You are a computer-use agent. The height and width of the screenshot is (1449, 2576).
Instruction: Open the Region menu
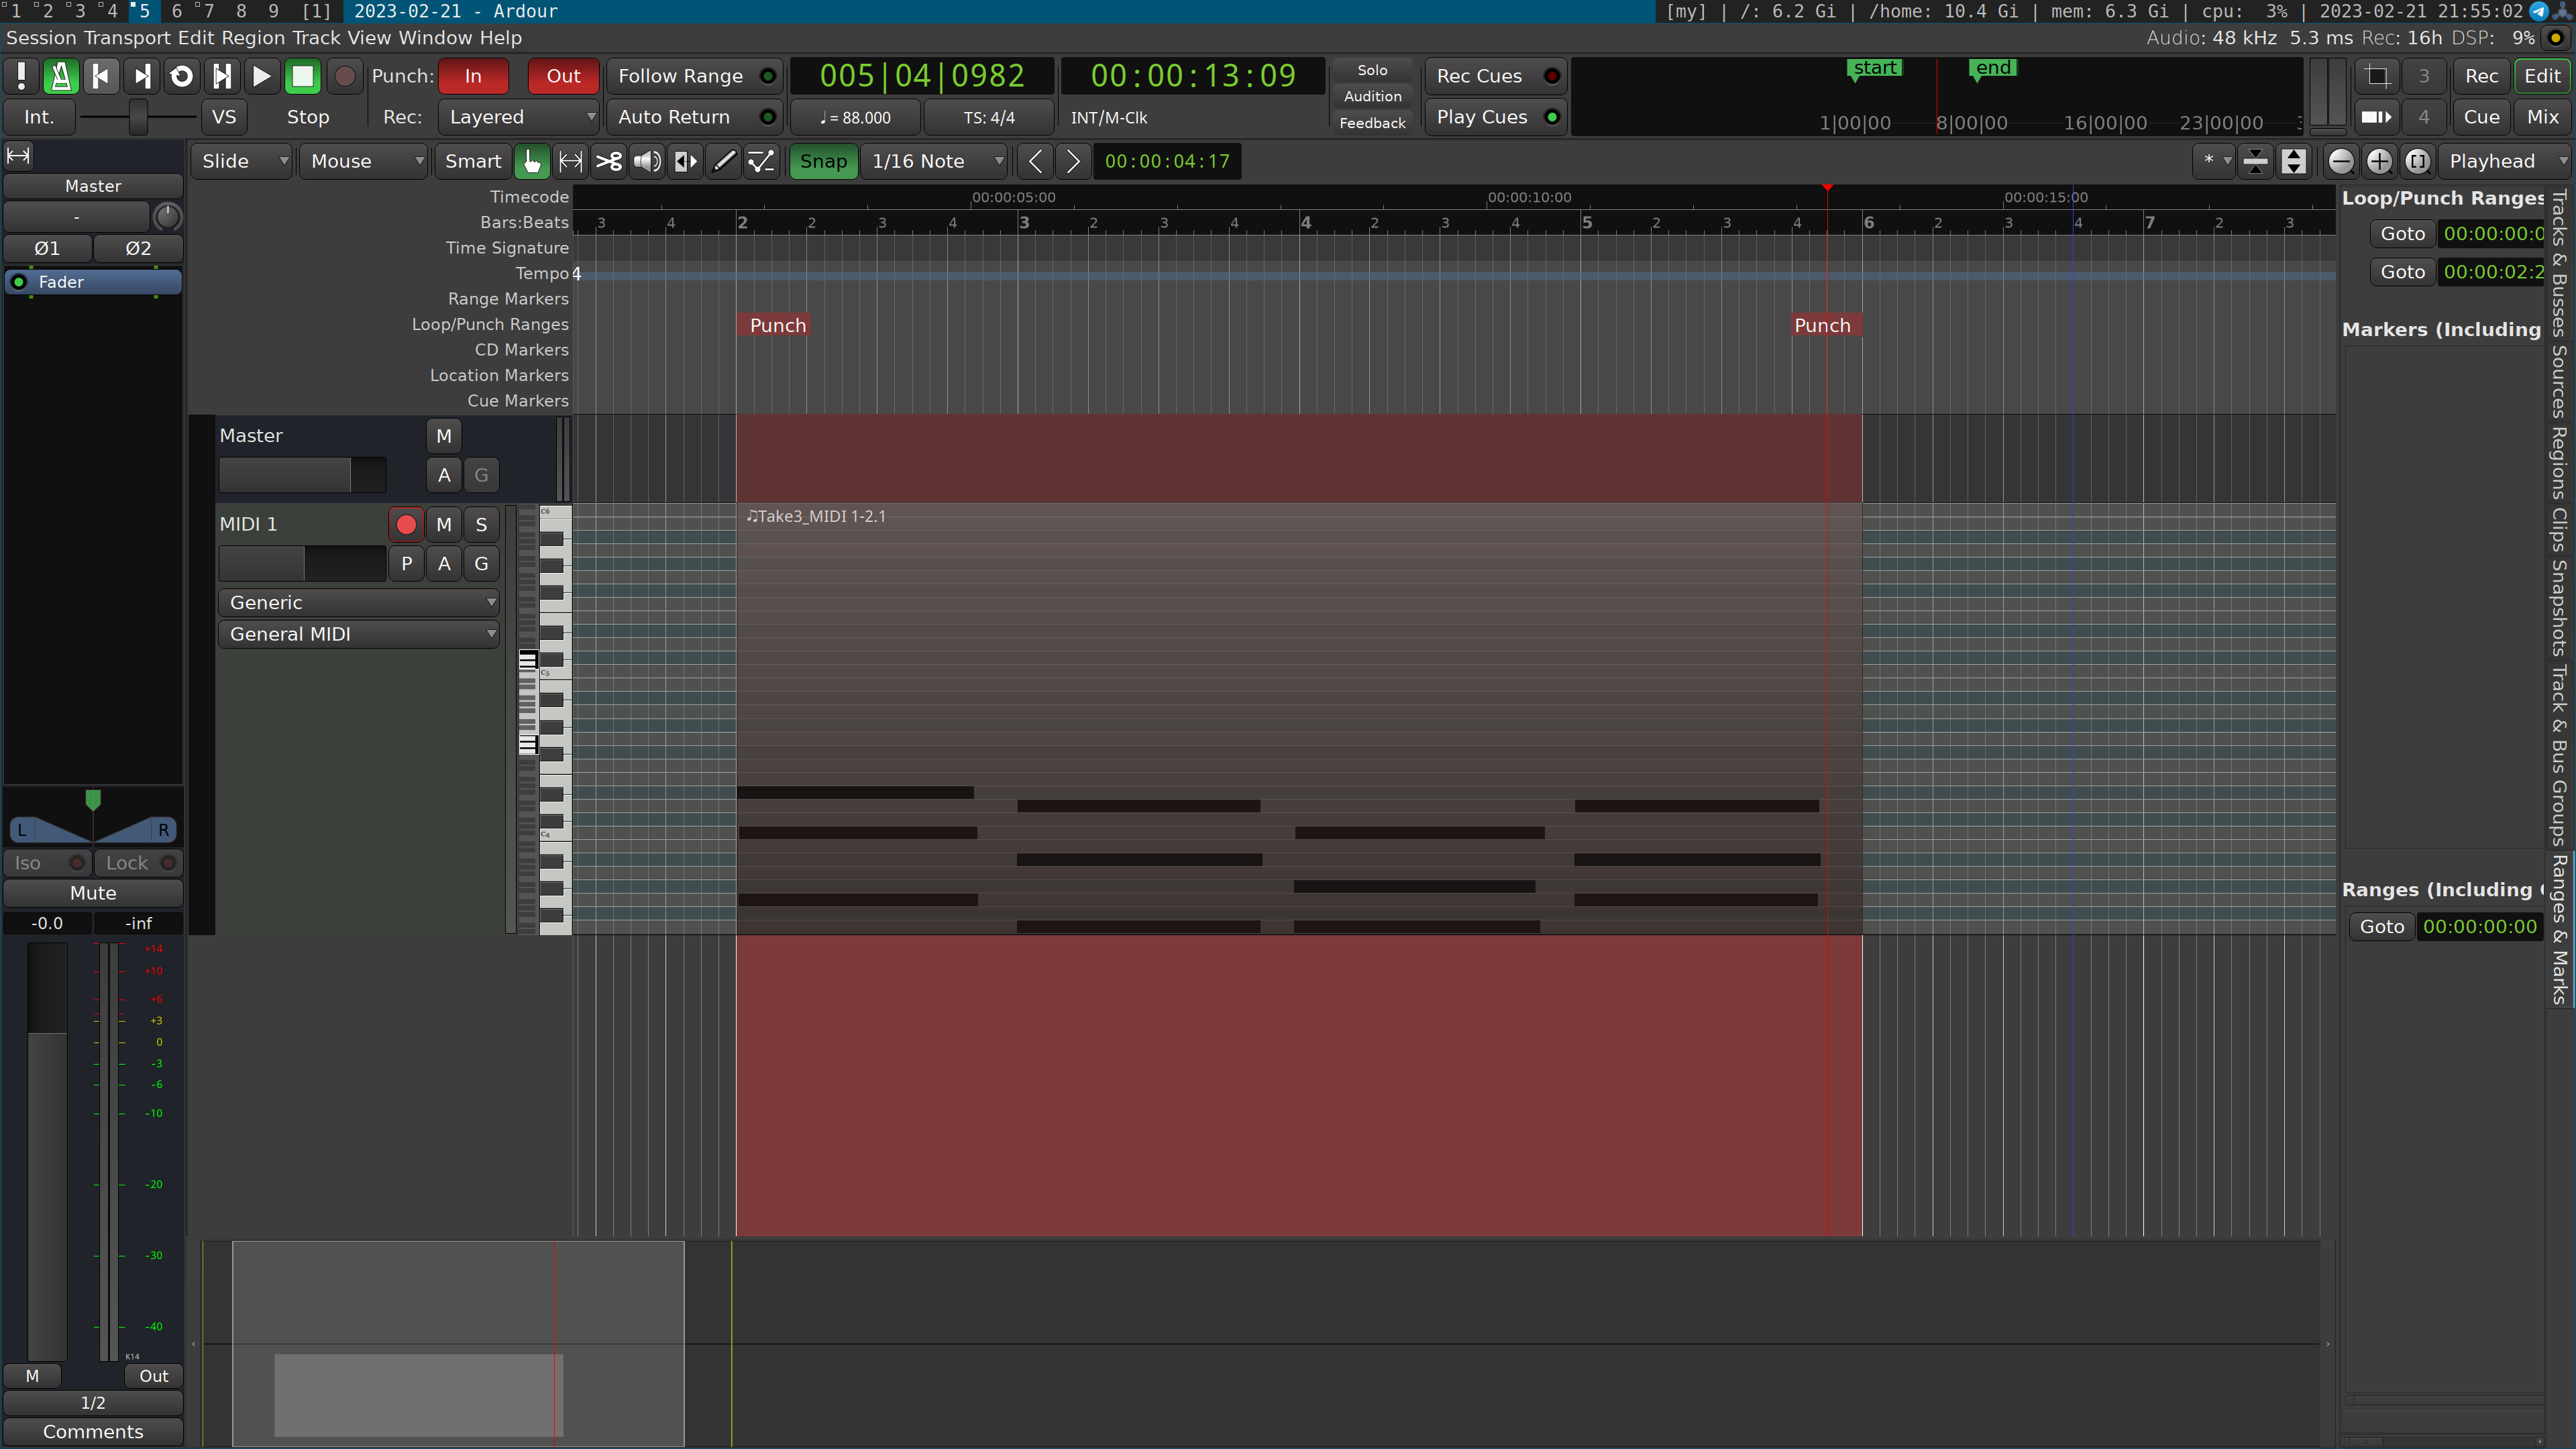pyautogui.click(x=253, y=38)
